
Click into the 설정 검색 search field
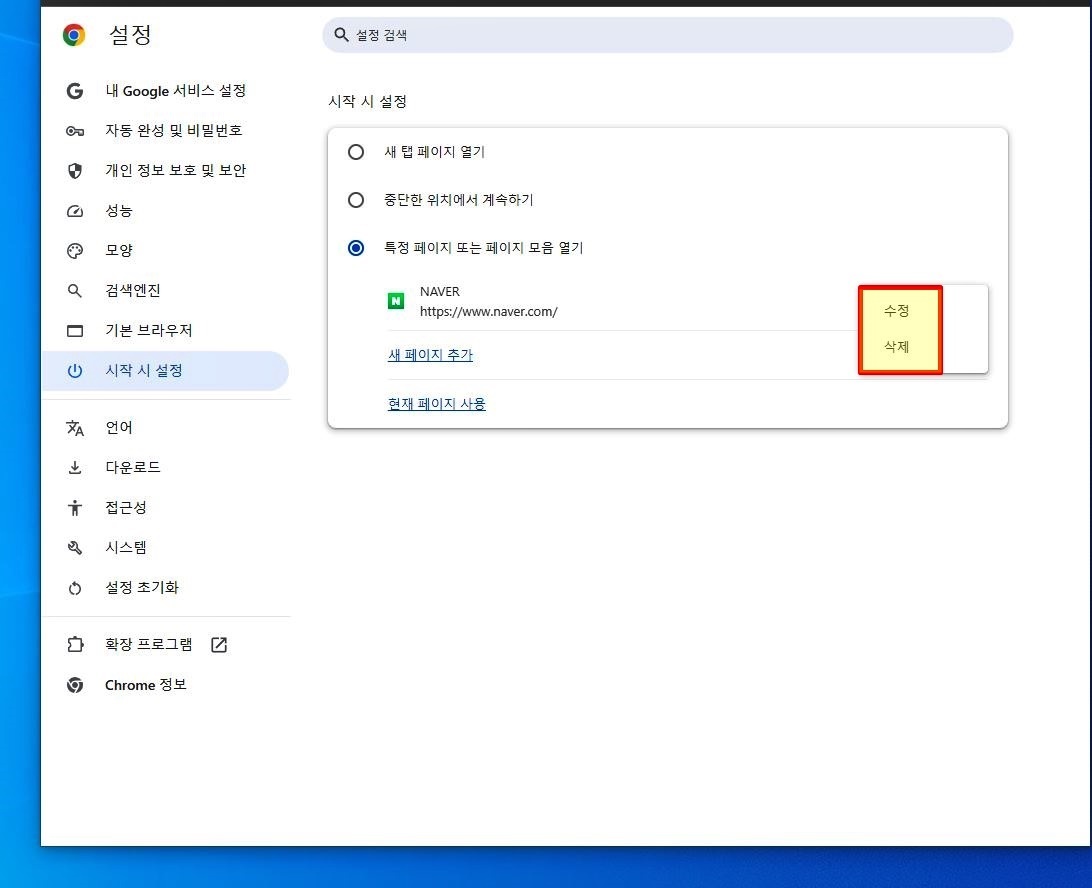point(667,35)
